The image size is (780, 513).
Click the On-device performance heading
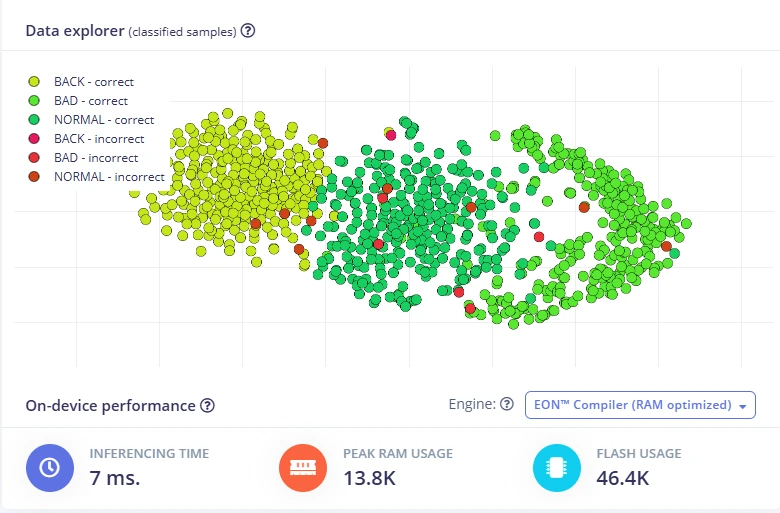[110, 406]
